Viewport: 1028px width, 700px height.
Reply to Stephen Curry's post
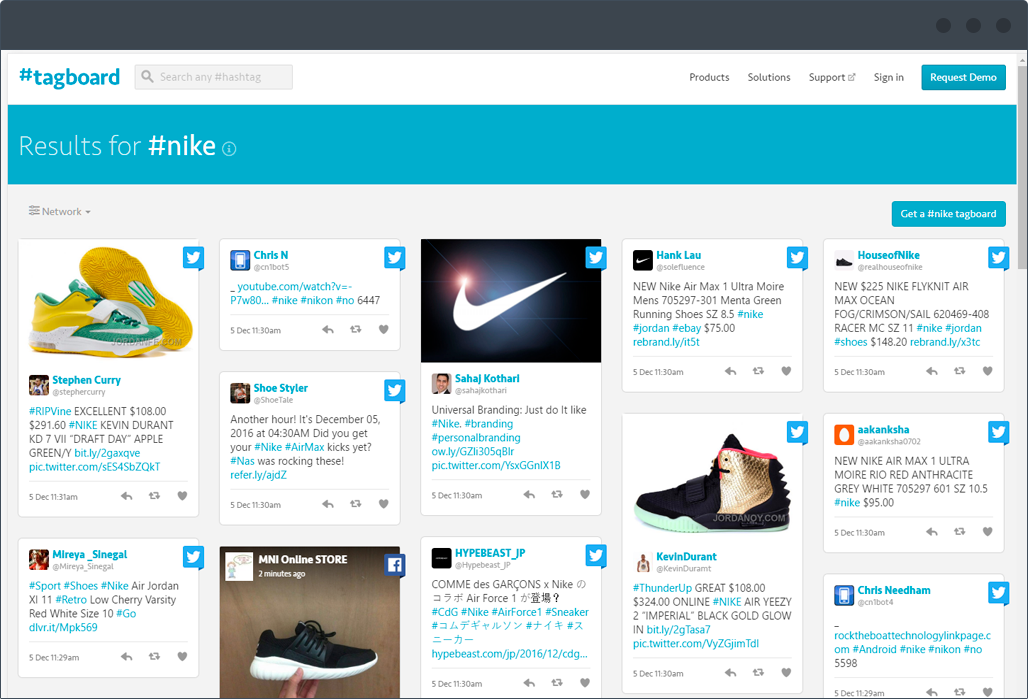[x=127, y=496]
